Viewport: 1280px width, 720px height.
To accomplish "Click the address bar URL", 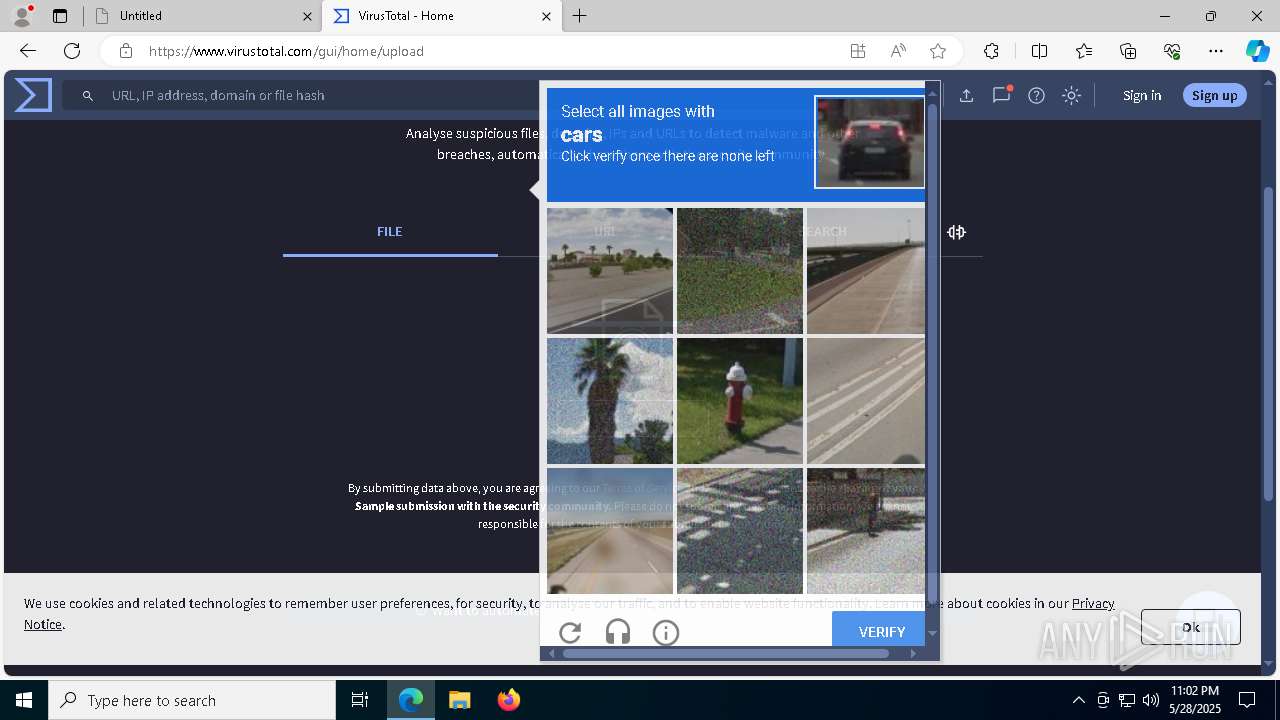I will pos(286,51).
